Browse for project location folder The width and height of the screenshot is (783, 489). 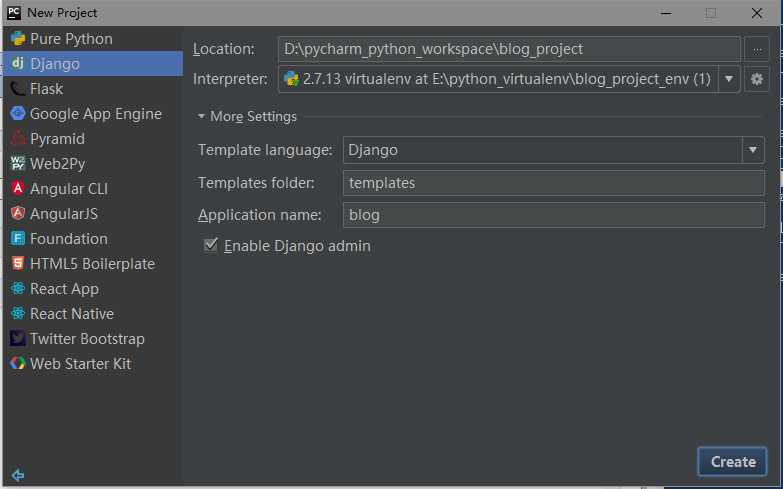(757, 49)
